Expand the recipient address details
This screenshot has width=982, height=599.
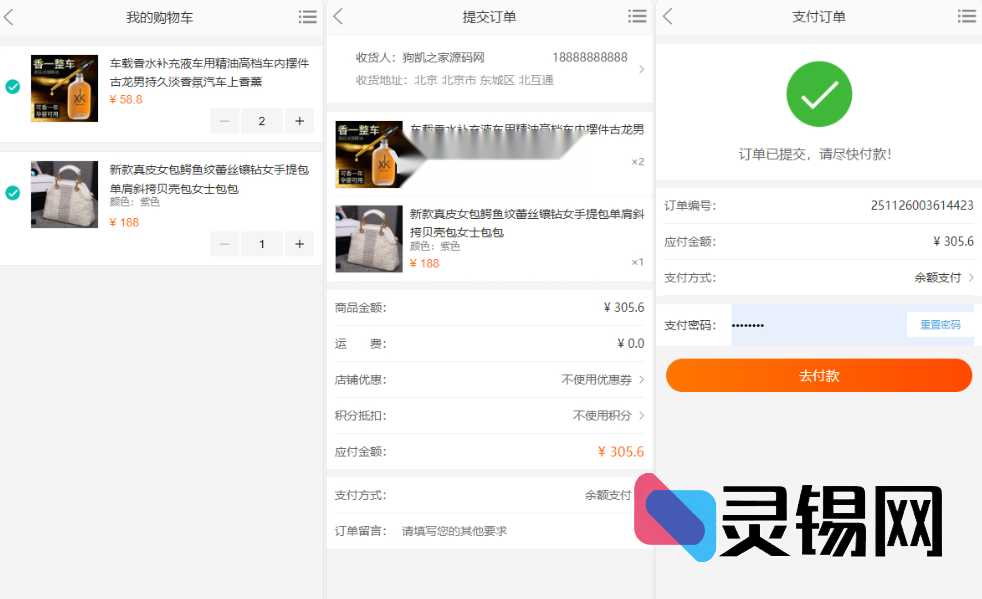pyautogui.click(x=640, y=69)
